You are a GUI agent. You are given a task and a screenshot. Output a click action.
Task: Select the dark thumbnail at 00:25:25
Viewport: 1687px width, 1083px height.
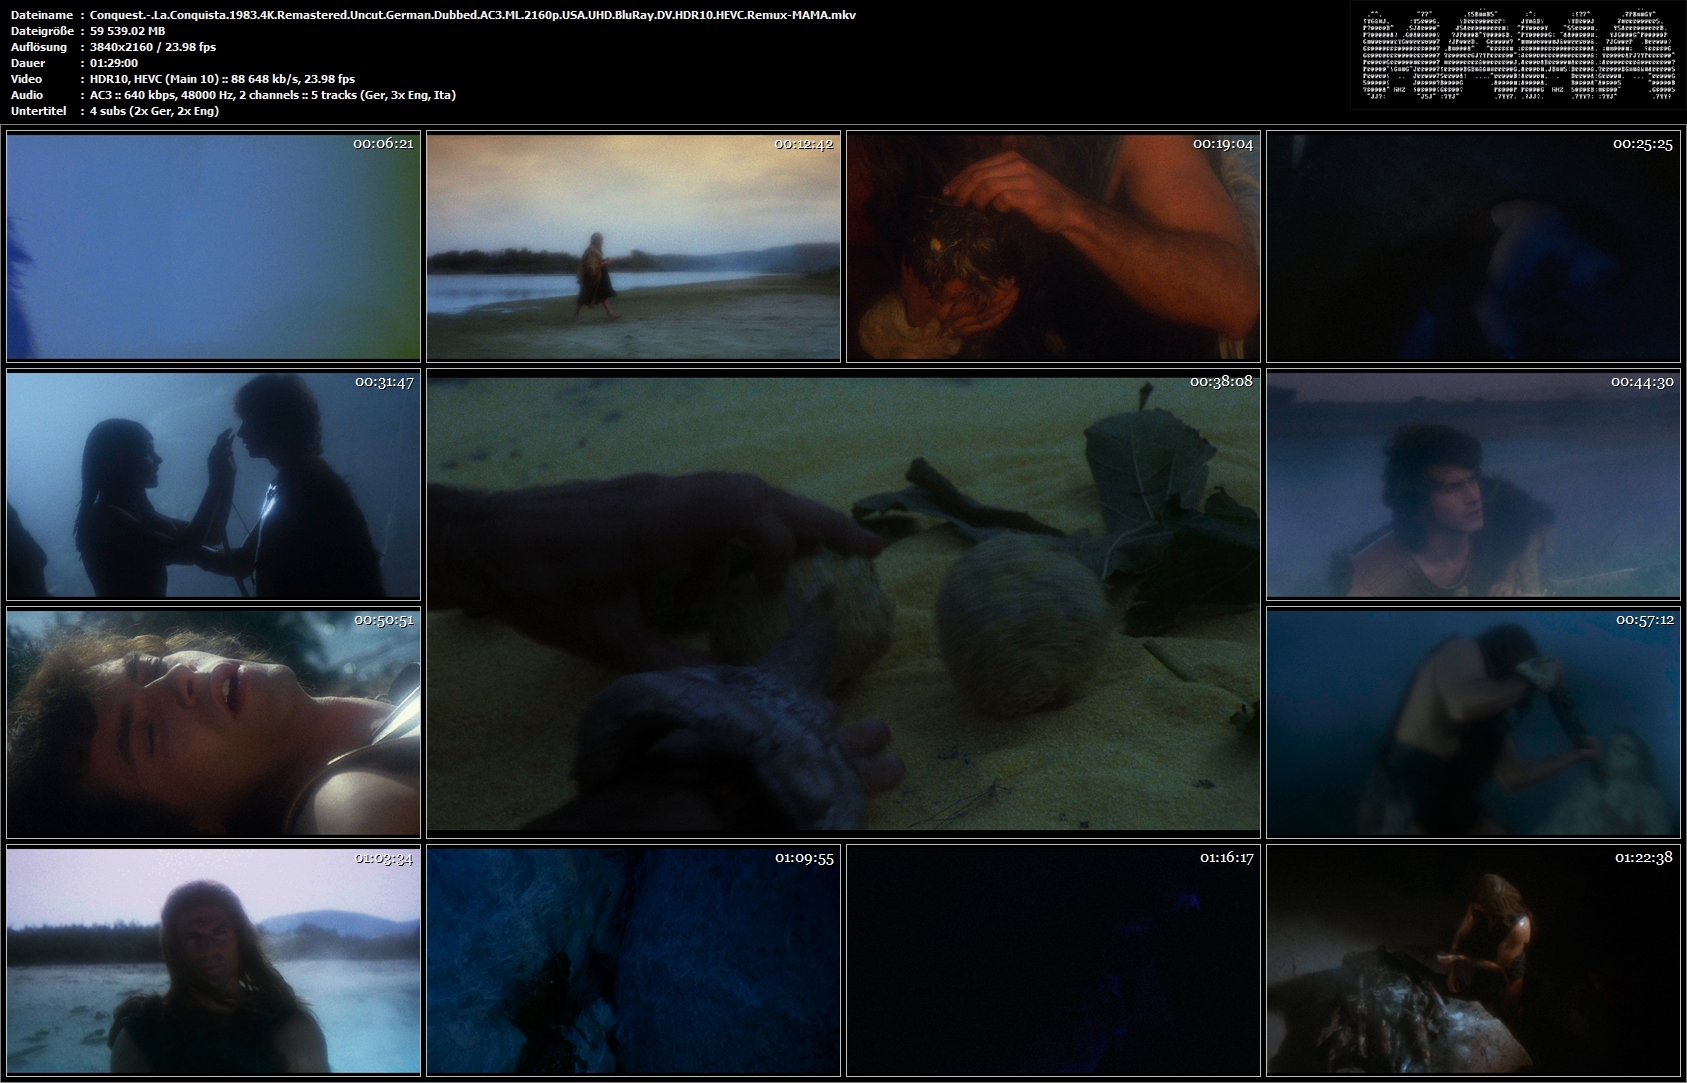tap(1473, 246)
